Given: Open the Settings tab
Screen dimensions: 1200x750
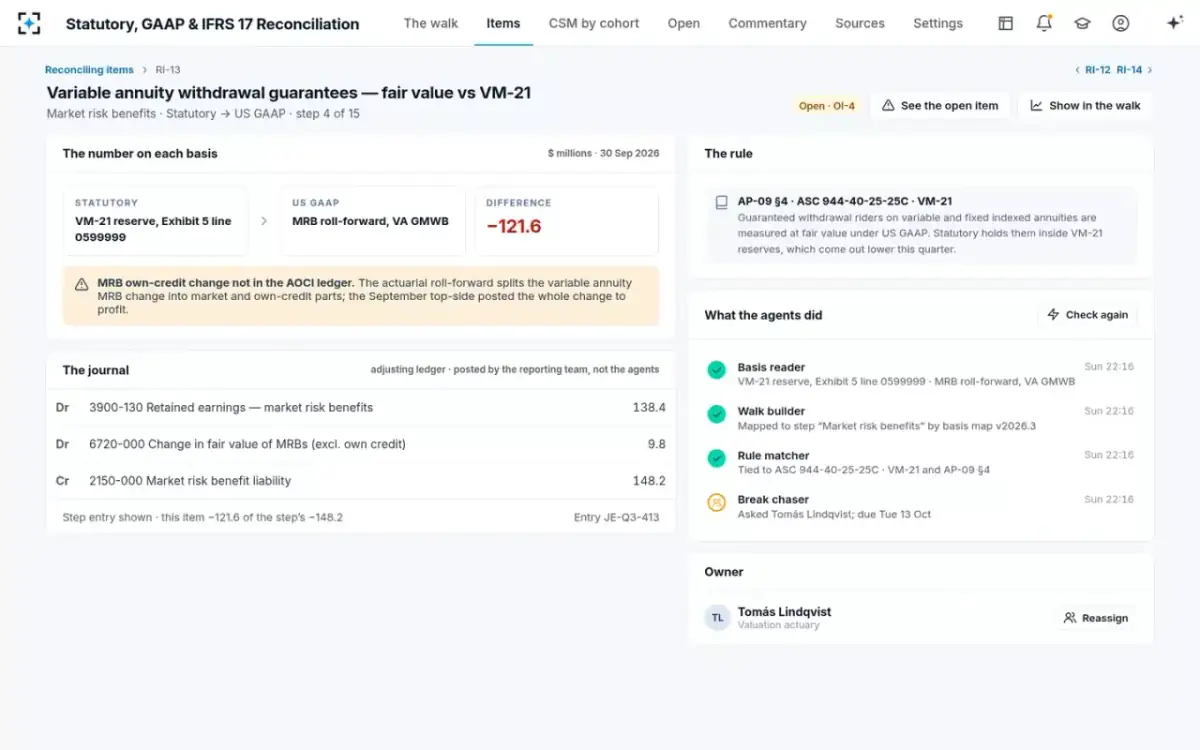Looking at the screenshot, I should point(938,23).
